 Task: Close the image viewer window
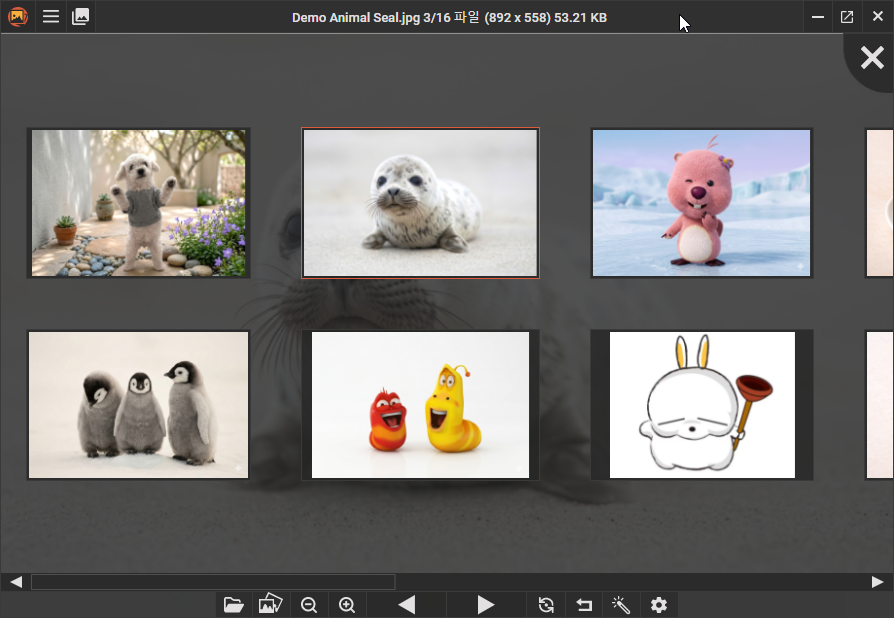click(x=877, y=17)
